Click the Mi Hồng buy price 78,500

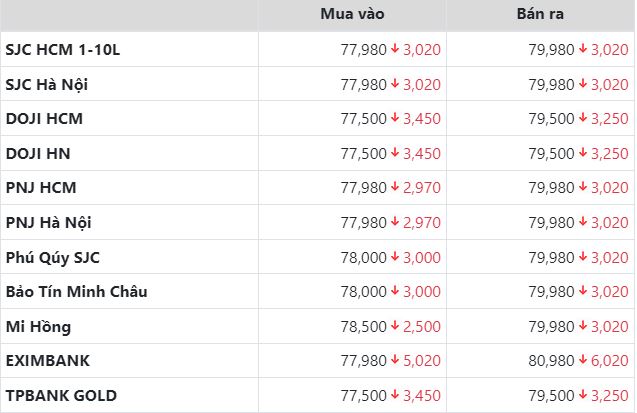363,327
